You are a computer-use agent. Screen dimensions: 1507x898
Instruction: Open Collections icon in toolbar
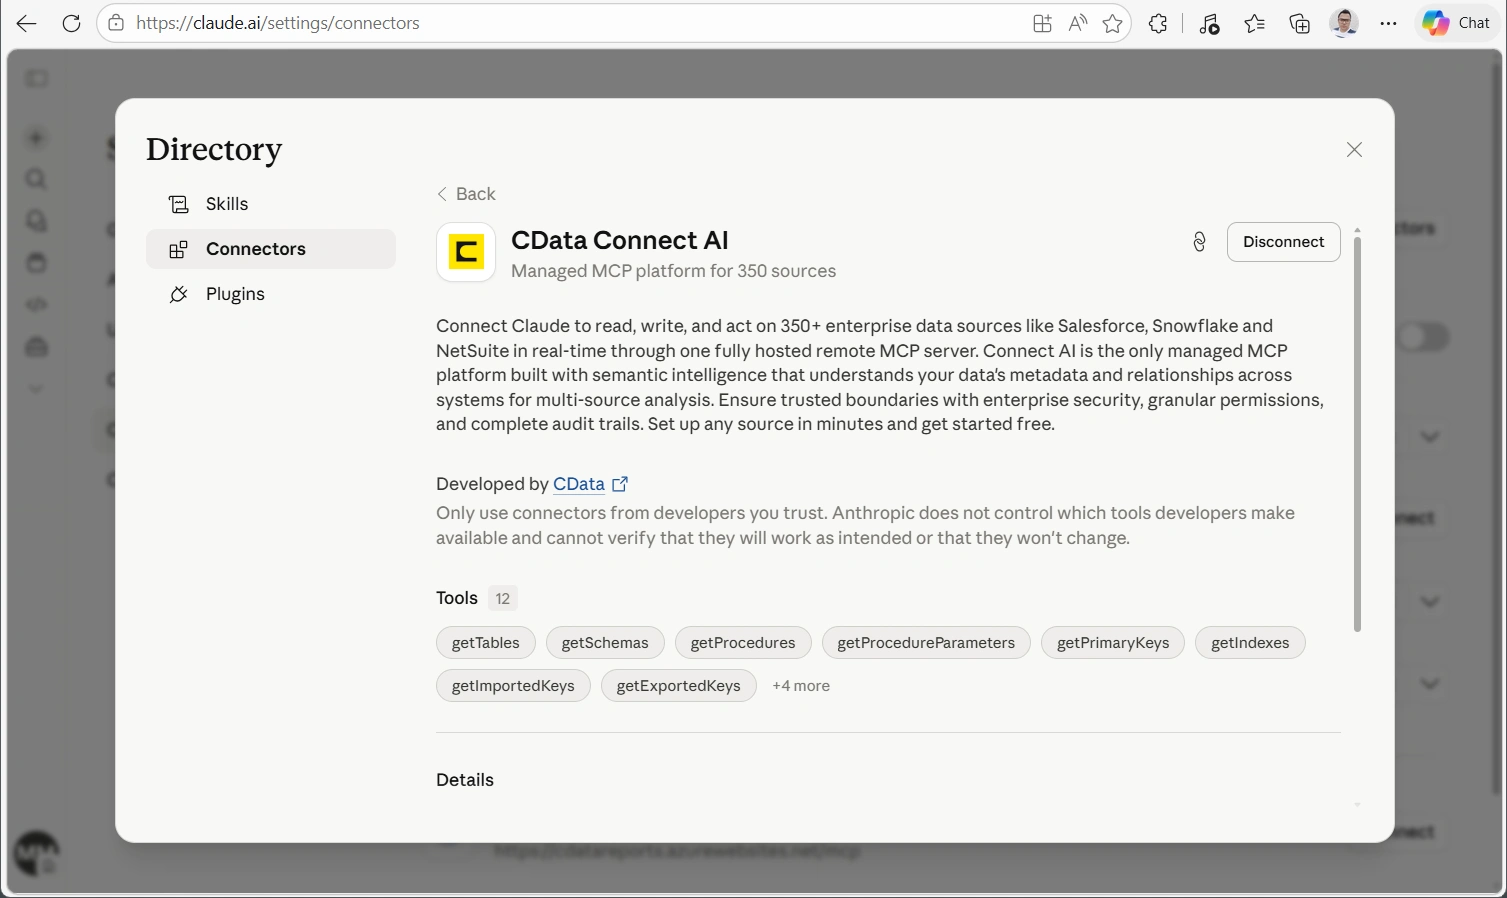pyautogui.click(x=1299, y=24)
